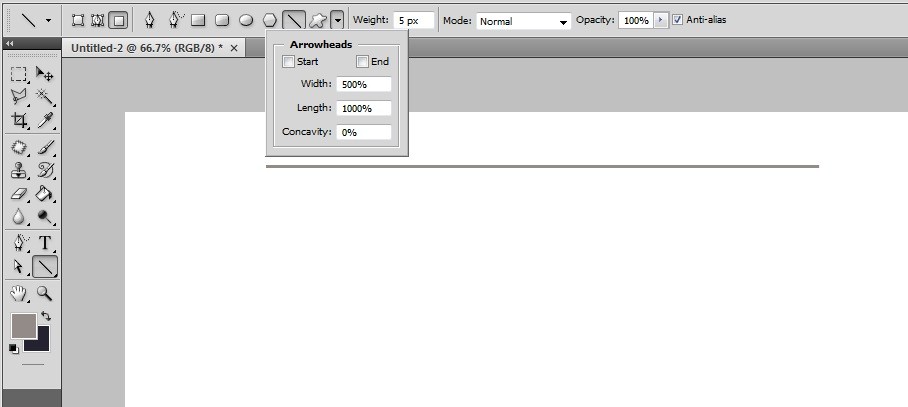This screenshot has height=407, width=908.
Task: Open the Opacity slider popup arrow
Action: click(661, 20)
